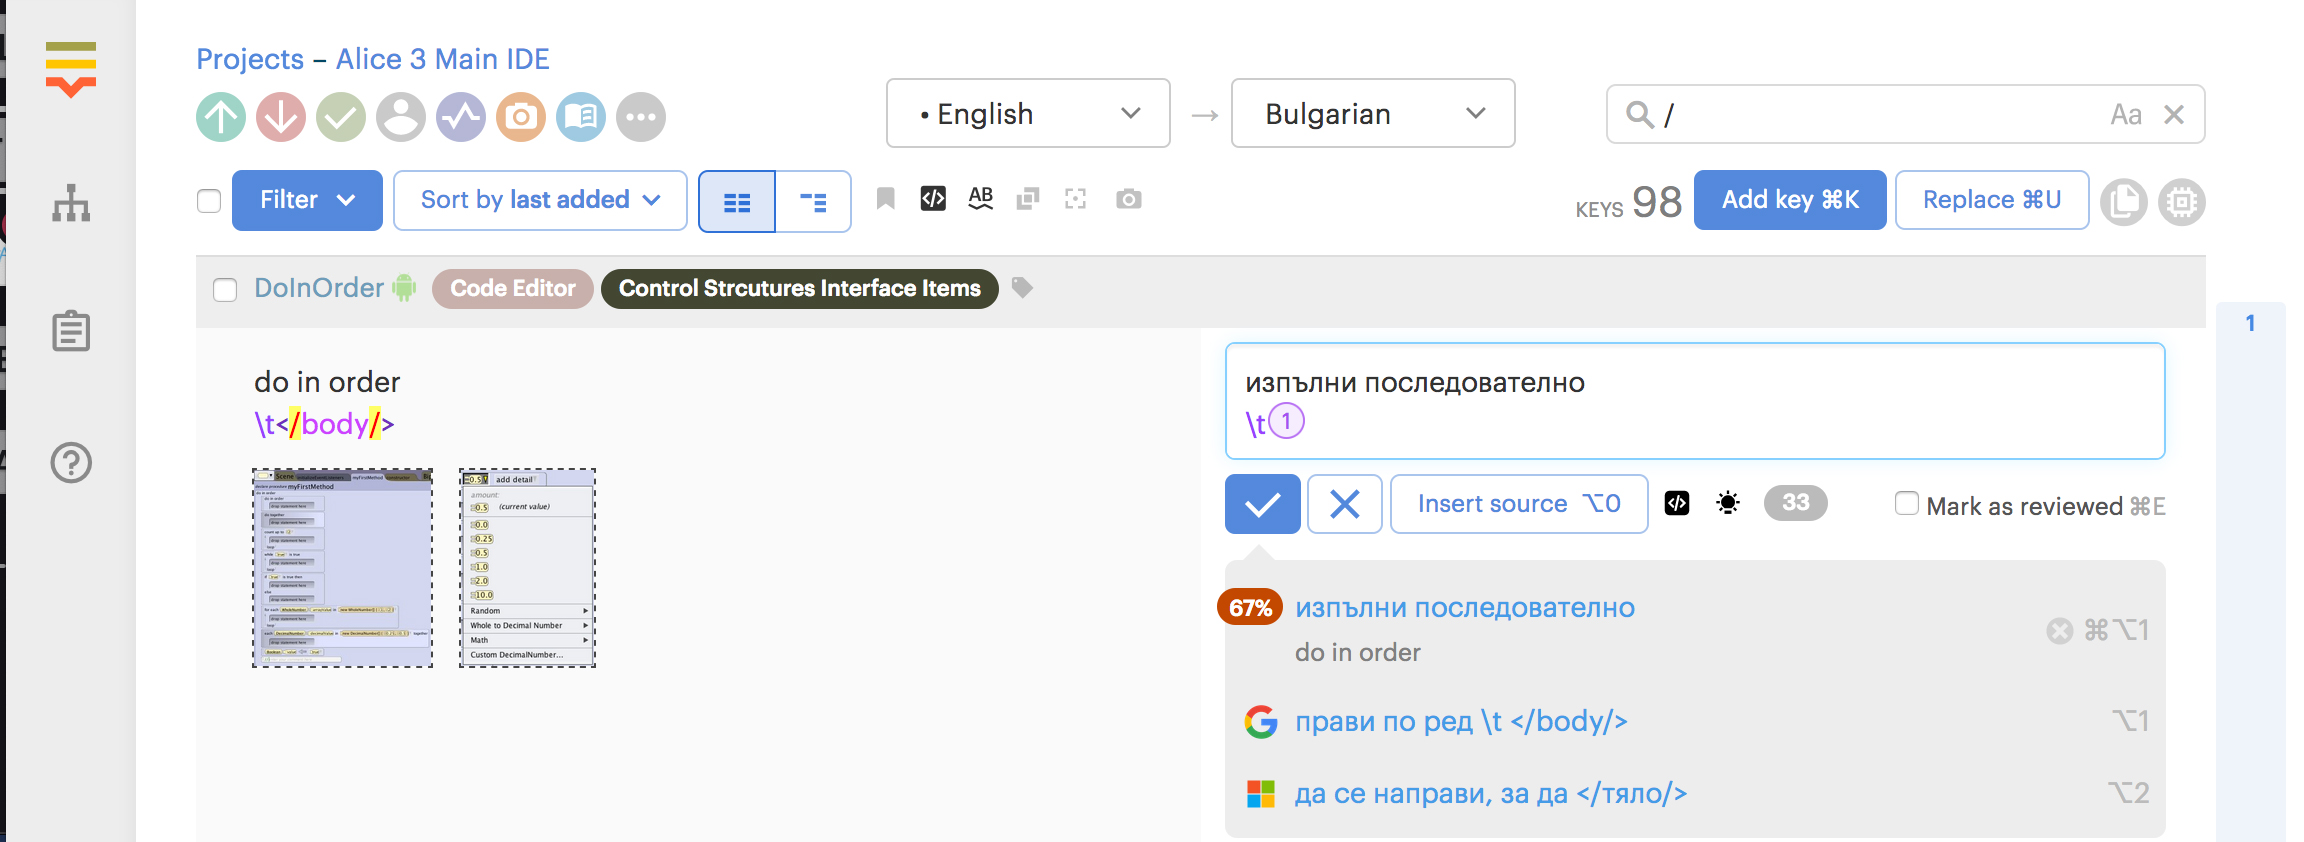Click the copy documents round icon
The image size is (2304, 842).
pos(2124,202)
